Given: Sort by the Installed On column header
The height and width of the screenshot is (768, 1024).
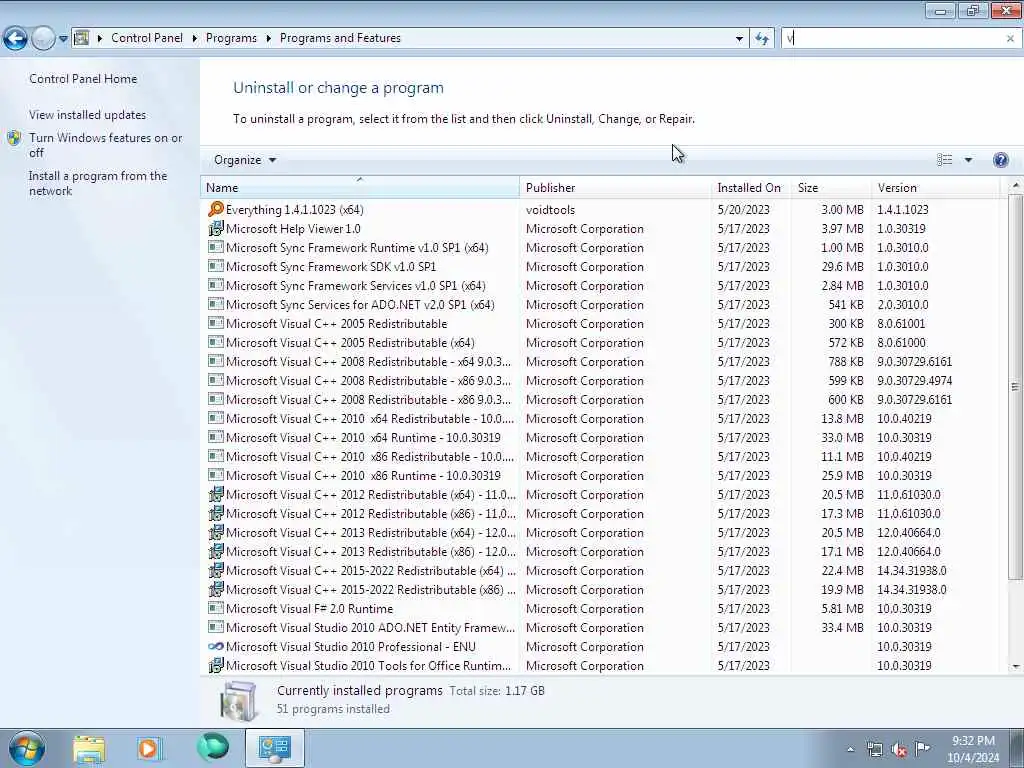Looking at the screenshot, I should click(x=751, y=187).
